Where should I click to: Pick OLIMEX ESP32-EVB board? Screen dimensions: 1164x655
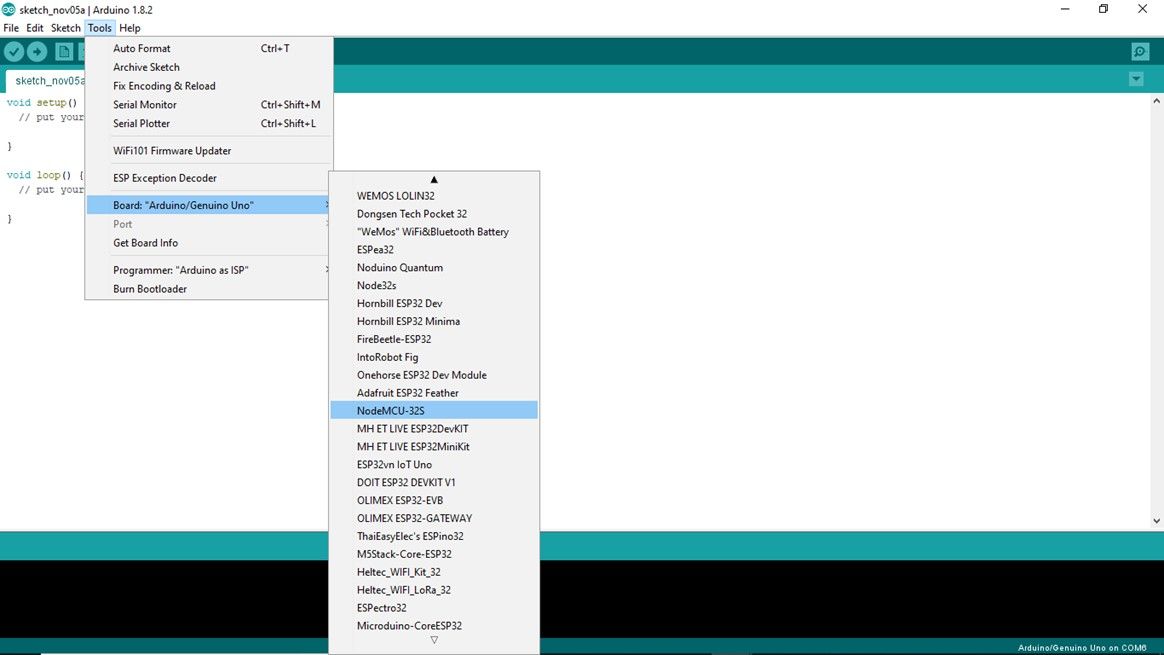pos(434,501)
